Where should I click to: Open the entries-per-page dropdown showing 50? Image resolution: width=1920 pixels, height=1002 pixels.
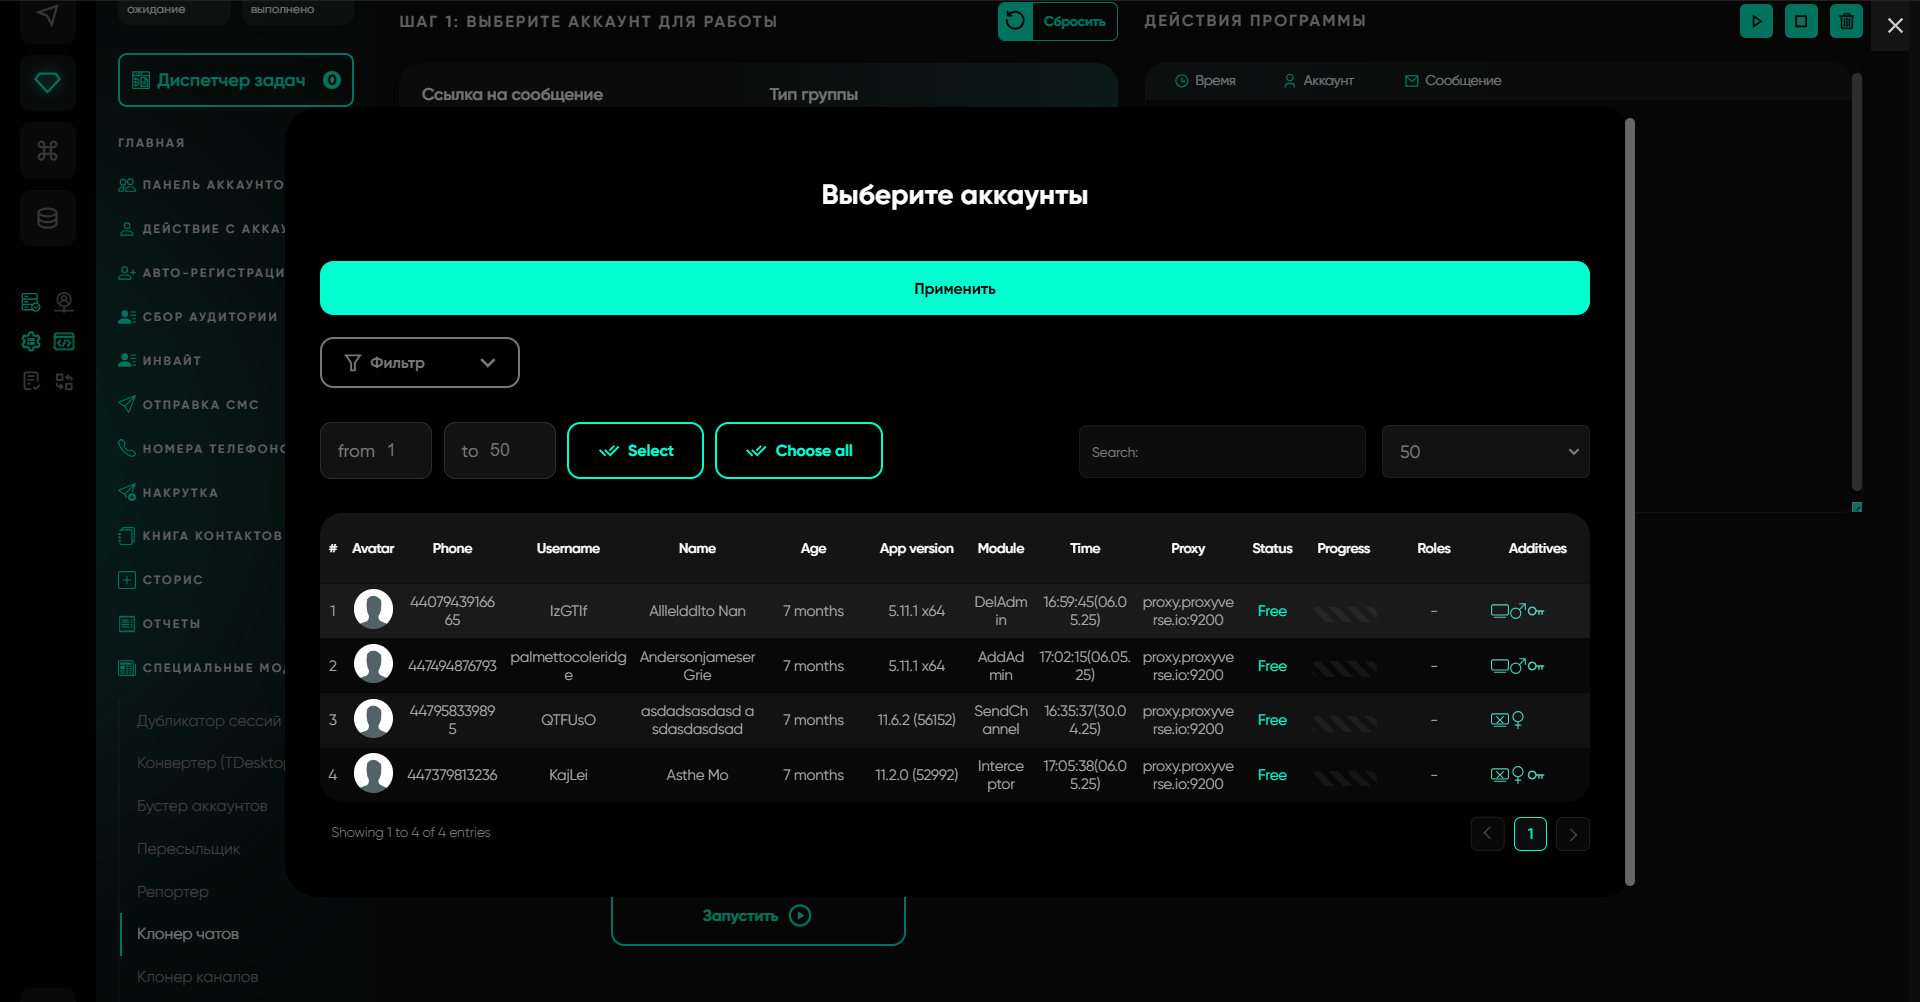click(1485, 452)
